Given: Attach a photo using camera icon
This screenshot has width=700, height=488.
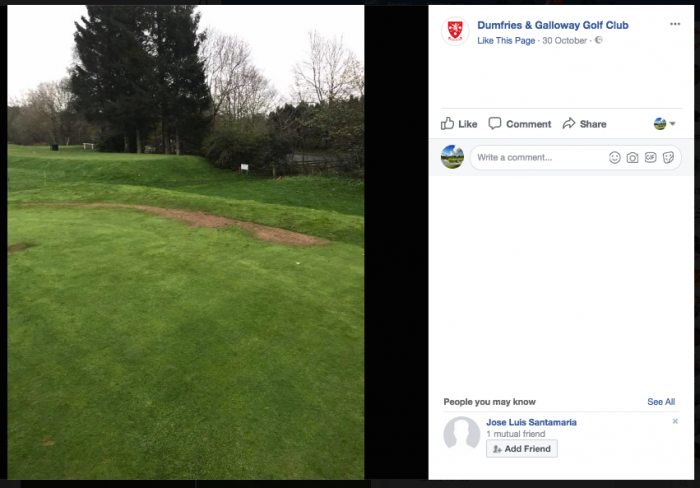Looking at the screenshot, I should click(x=633, y=158).
